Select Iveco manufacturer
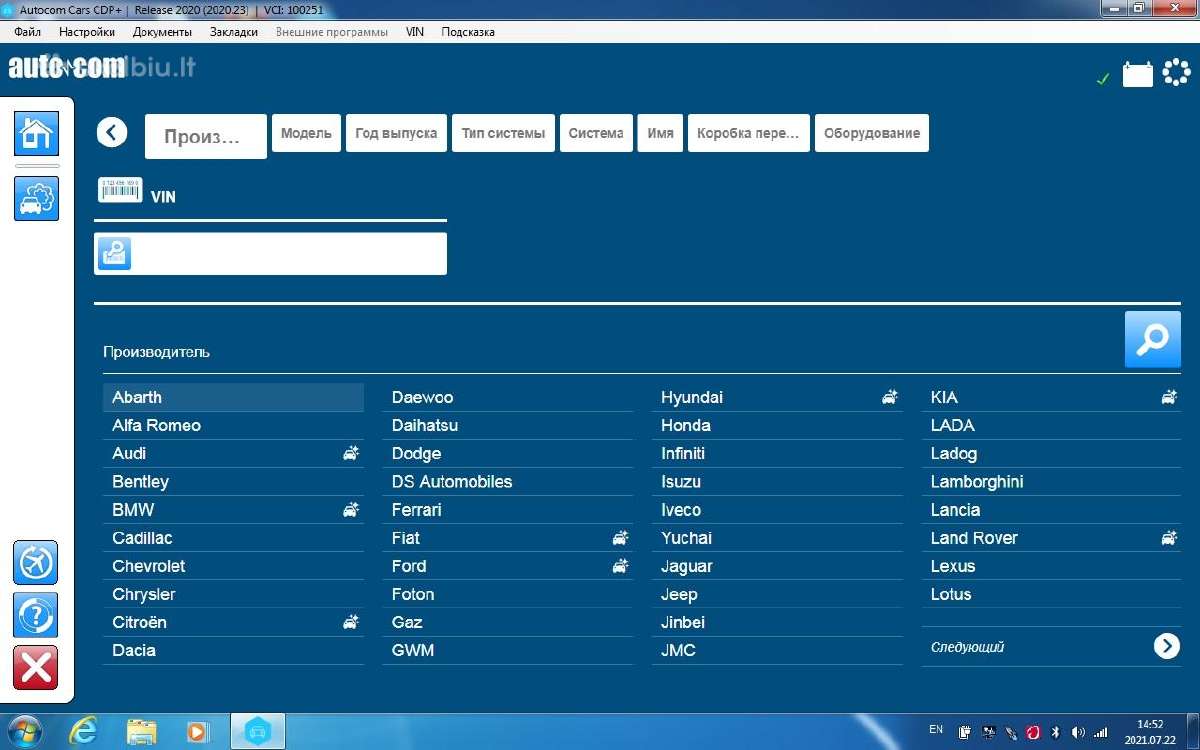Image resolution: width=1200 pixels, height=750 pixels. tap(777, 509)
